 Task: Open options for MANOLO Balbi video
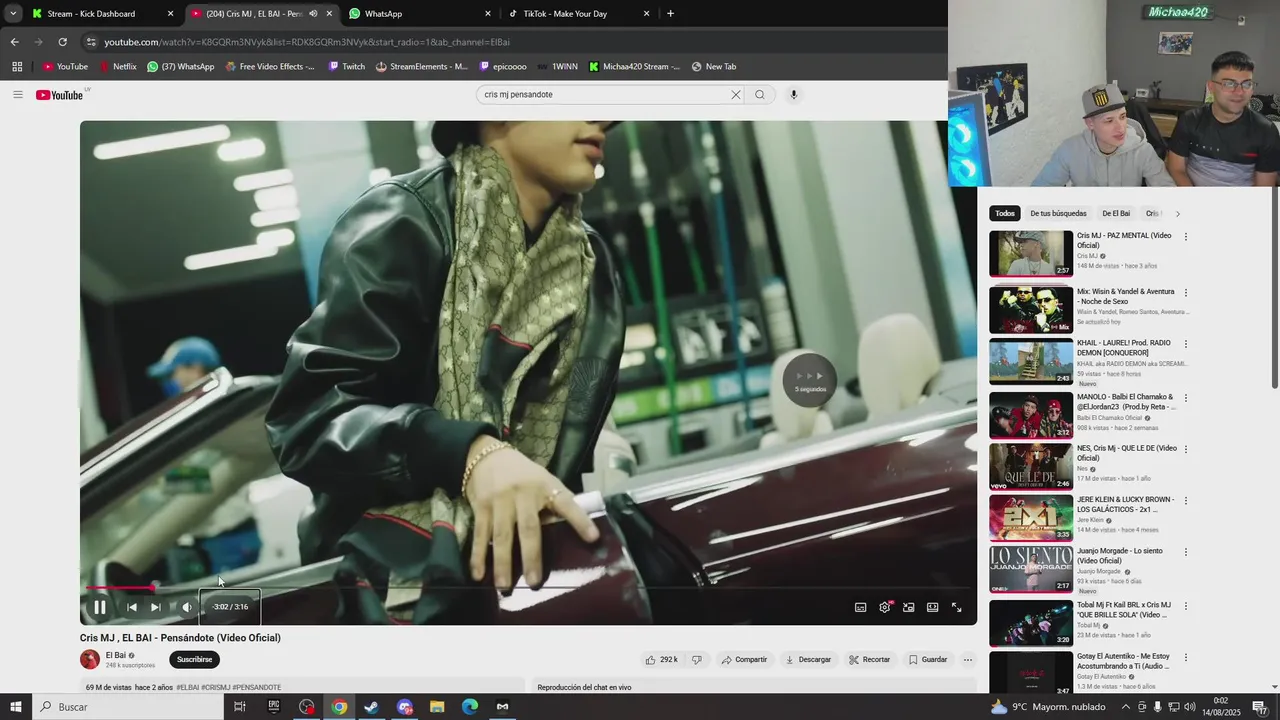coord(1186,398)
